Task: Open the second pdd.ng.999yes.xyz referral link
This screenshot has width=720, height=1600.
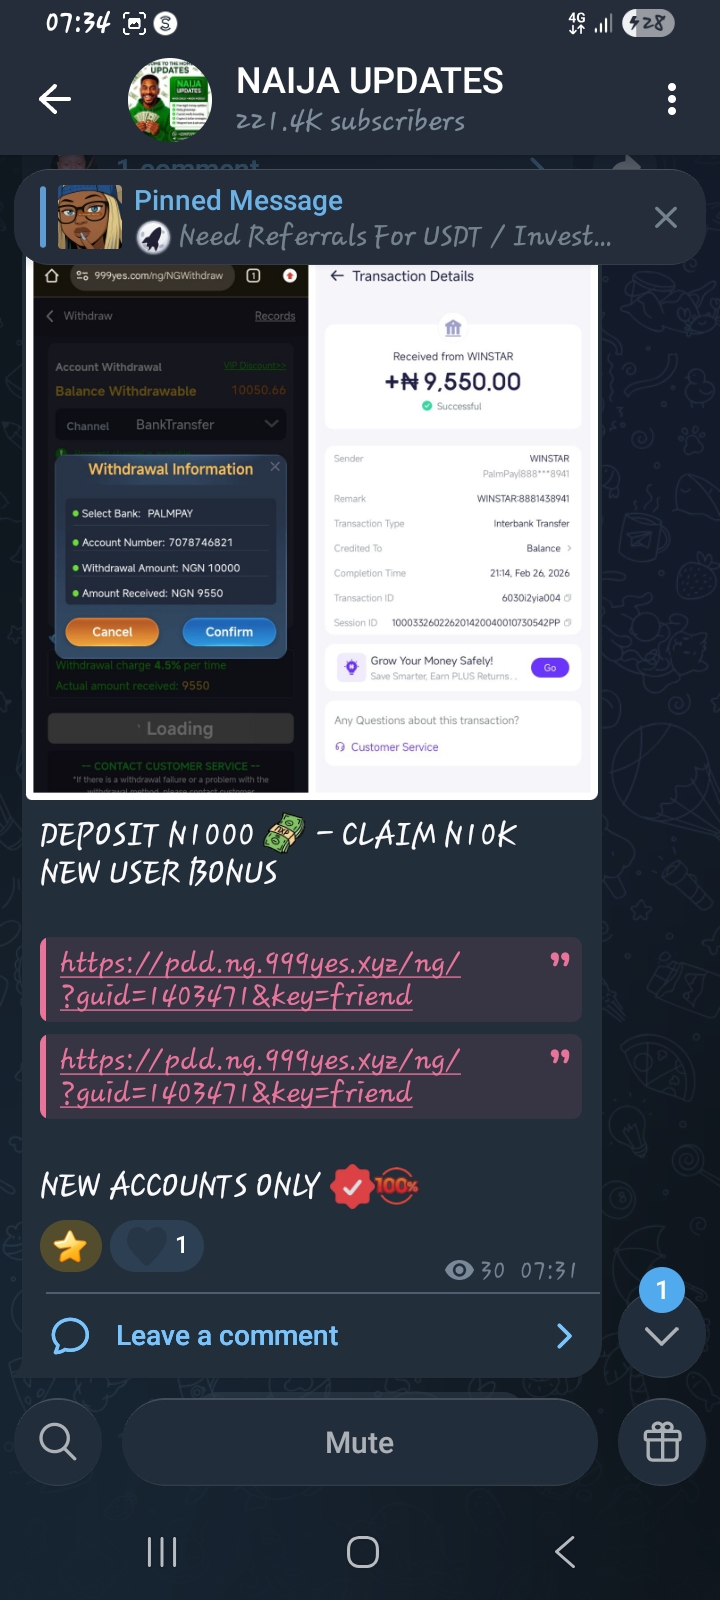Action: click(x=260, y=1076)
